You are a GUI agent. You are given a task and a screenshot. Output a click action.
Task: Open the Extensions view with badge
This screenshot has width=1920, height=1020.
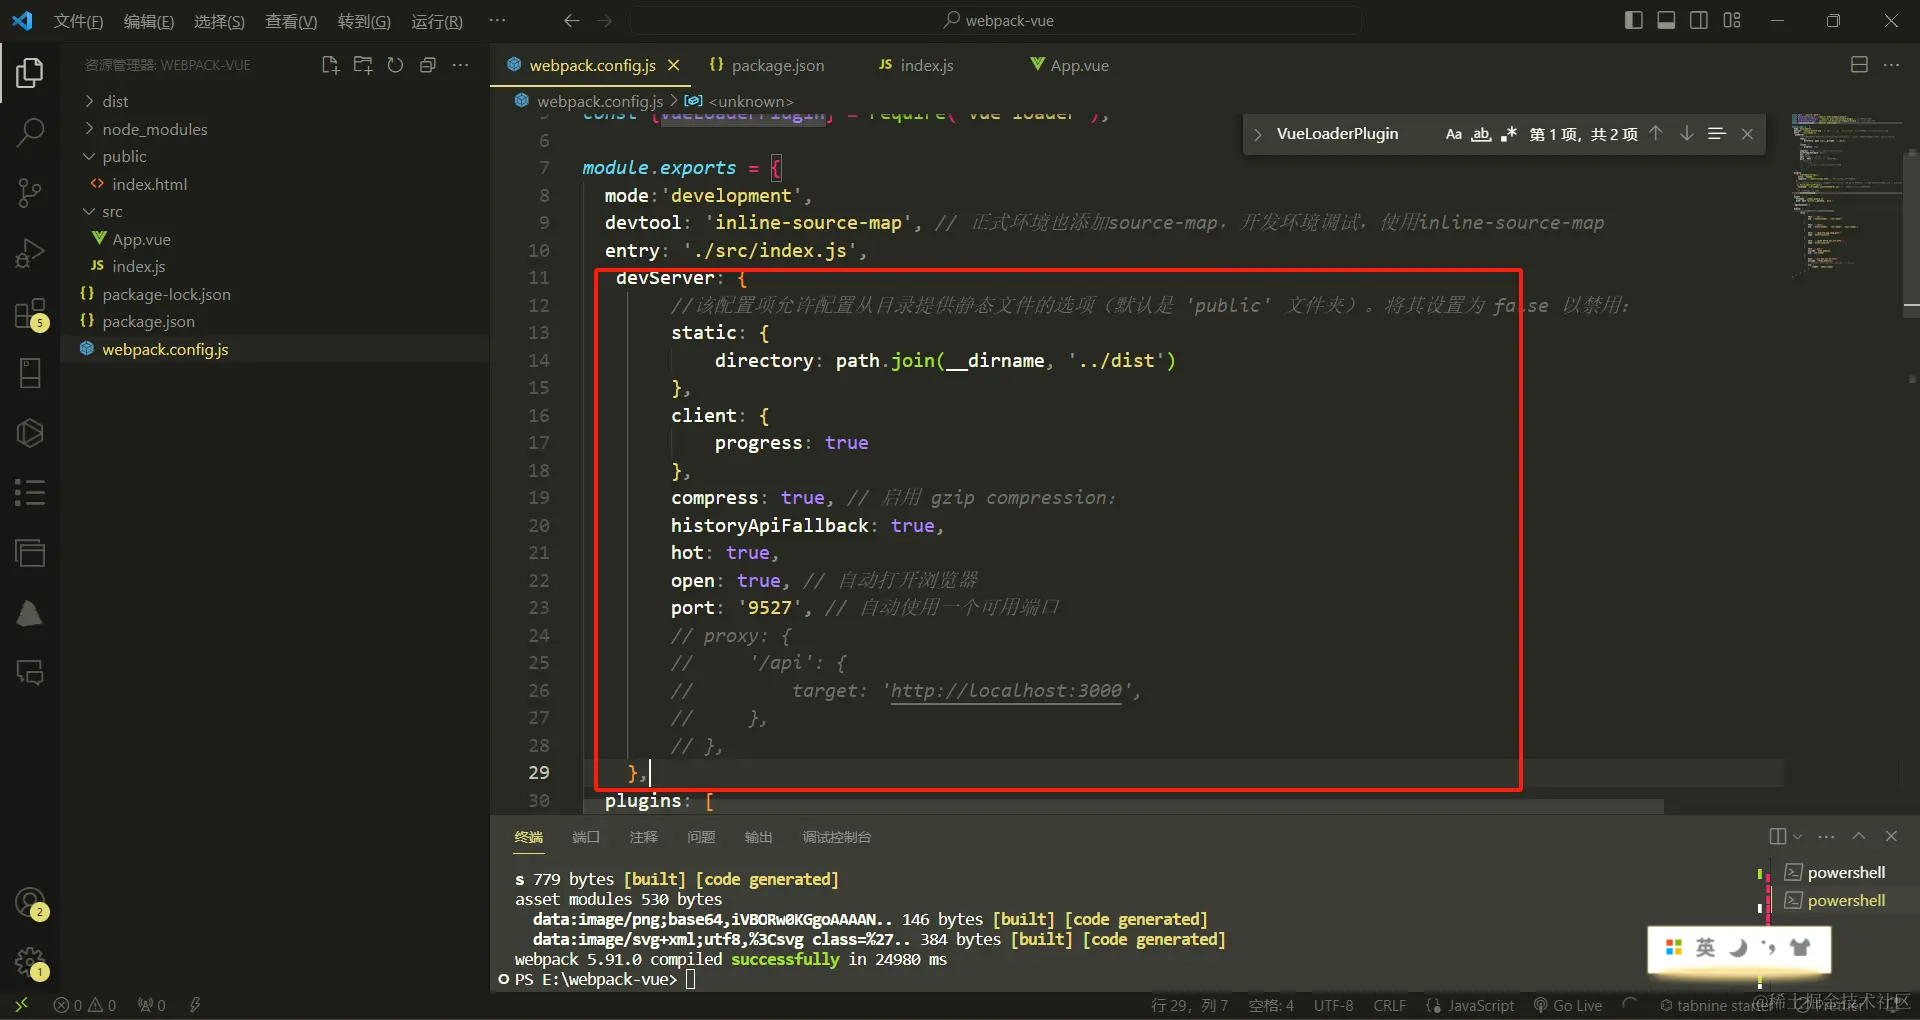pyautogui.click(x=30, y=314)
